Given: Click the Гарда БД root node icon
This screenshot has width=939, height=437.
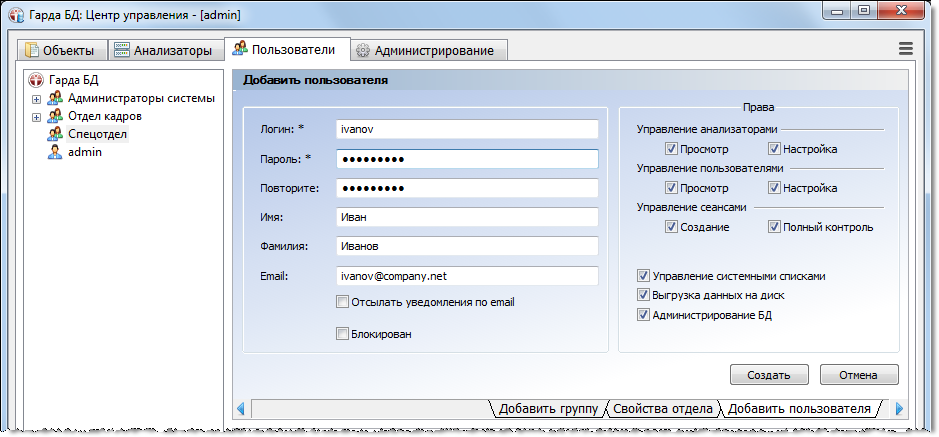Looking at the screenshot, I should click(36, 80).
